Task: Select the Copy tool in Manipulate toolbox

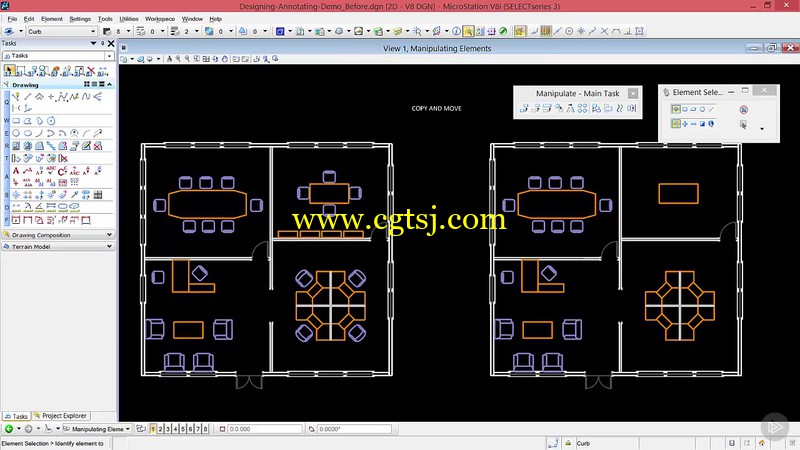Action: click(x=524, y=108)
